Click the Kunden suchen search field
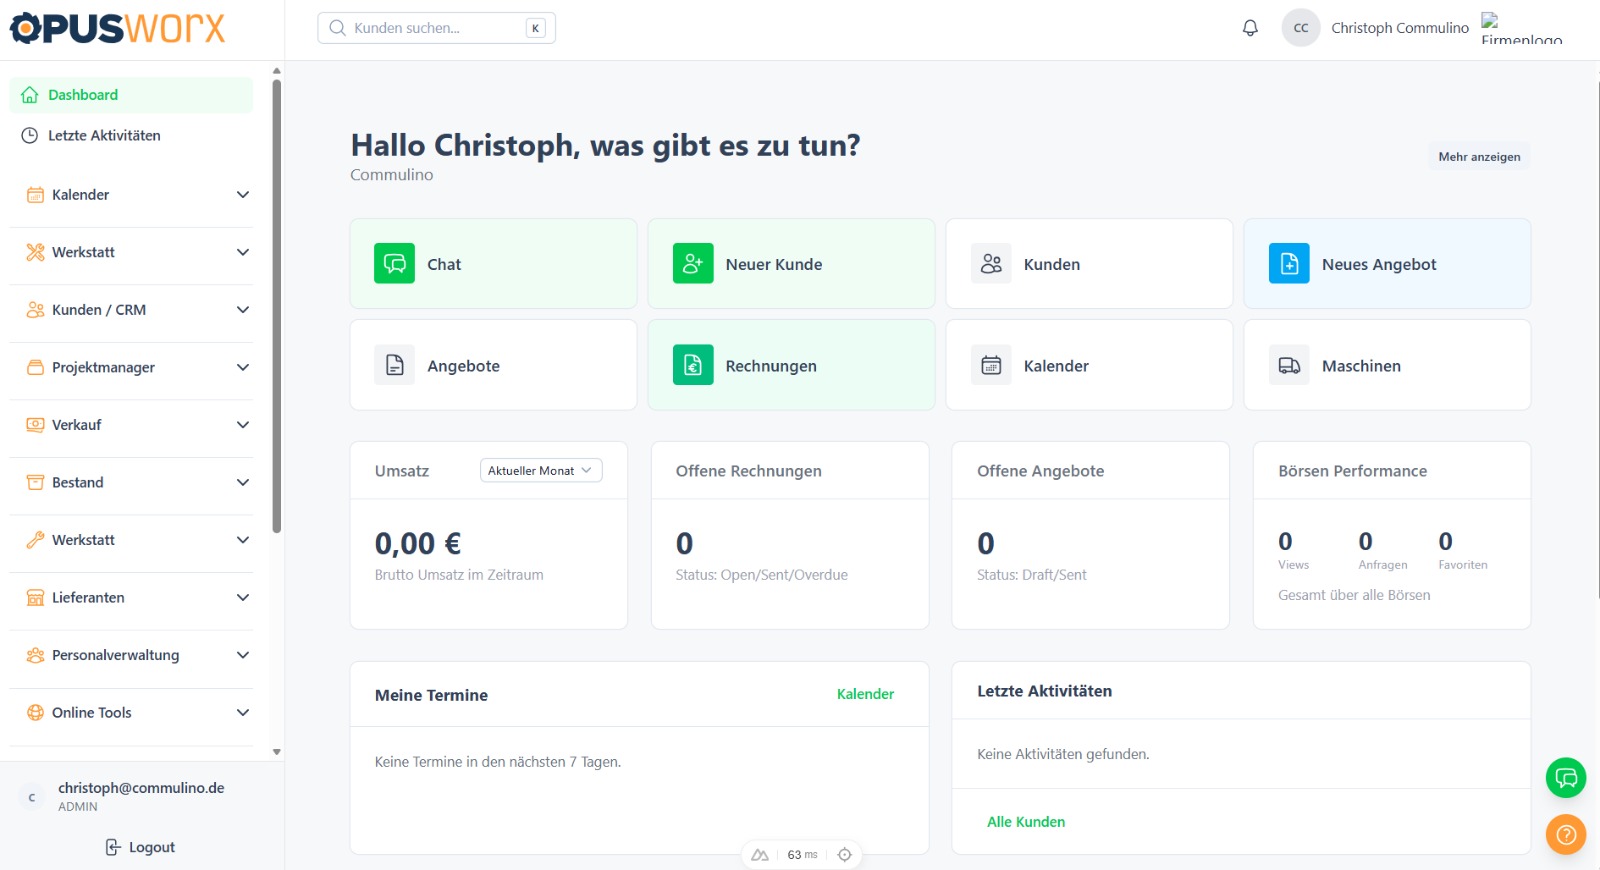This screenshot has height=870, width=1600. click(x=436, y=28)
